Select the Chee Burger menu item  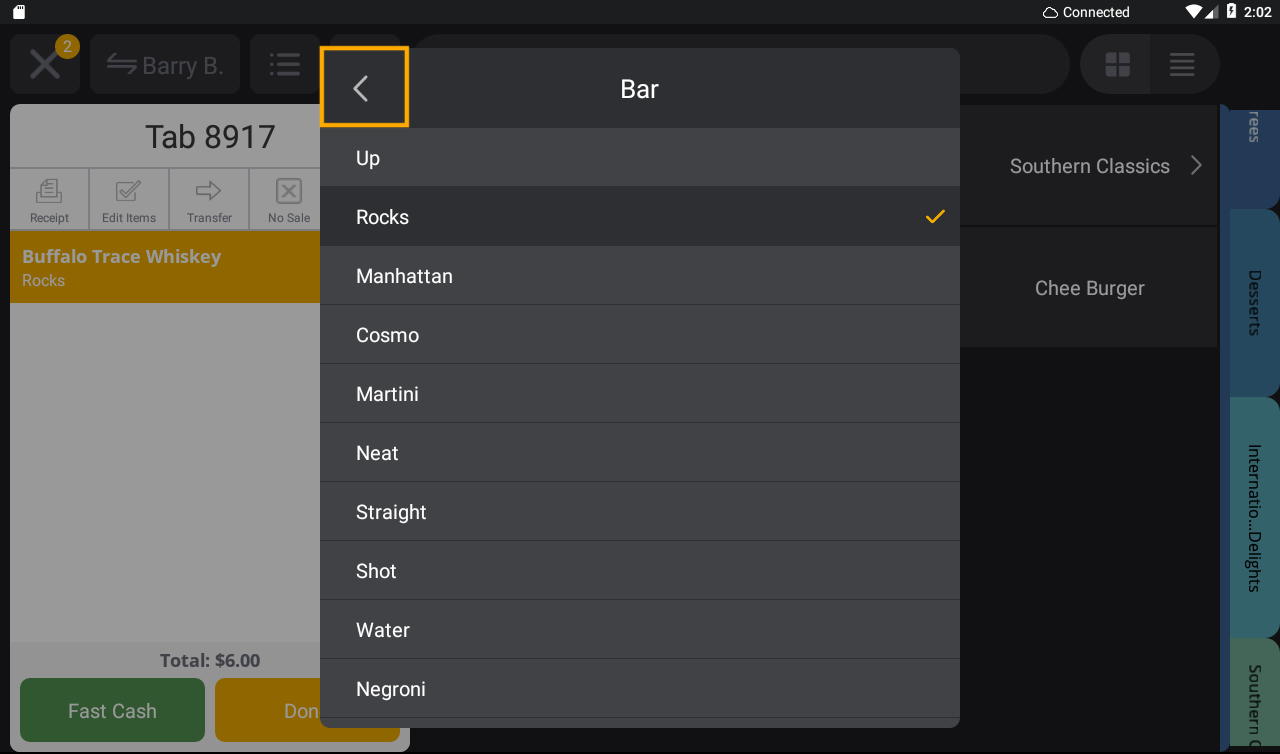point(1089,288)
